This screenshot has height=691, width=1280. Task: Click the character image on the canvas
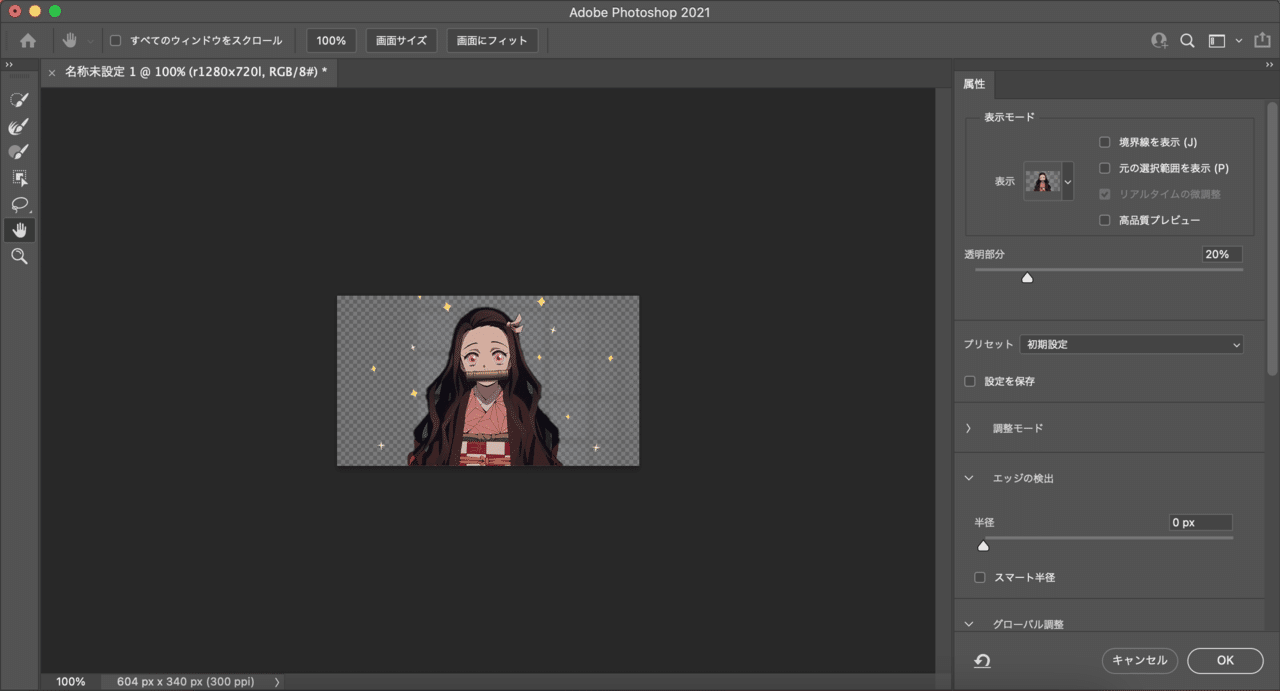coord(488,380)
